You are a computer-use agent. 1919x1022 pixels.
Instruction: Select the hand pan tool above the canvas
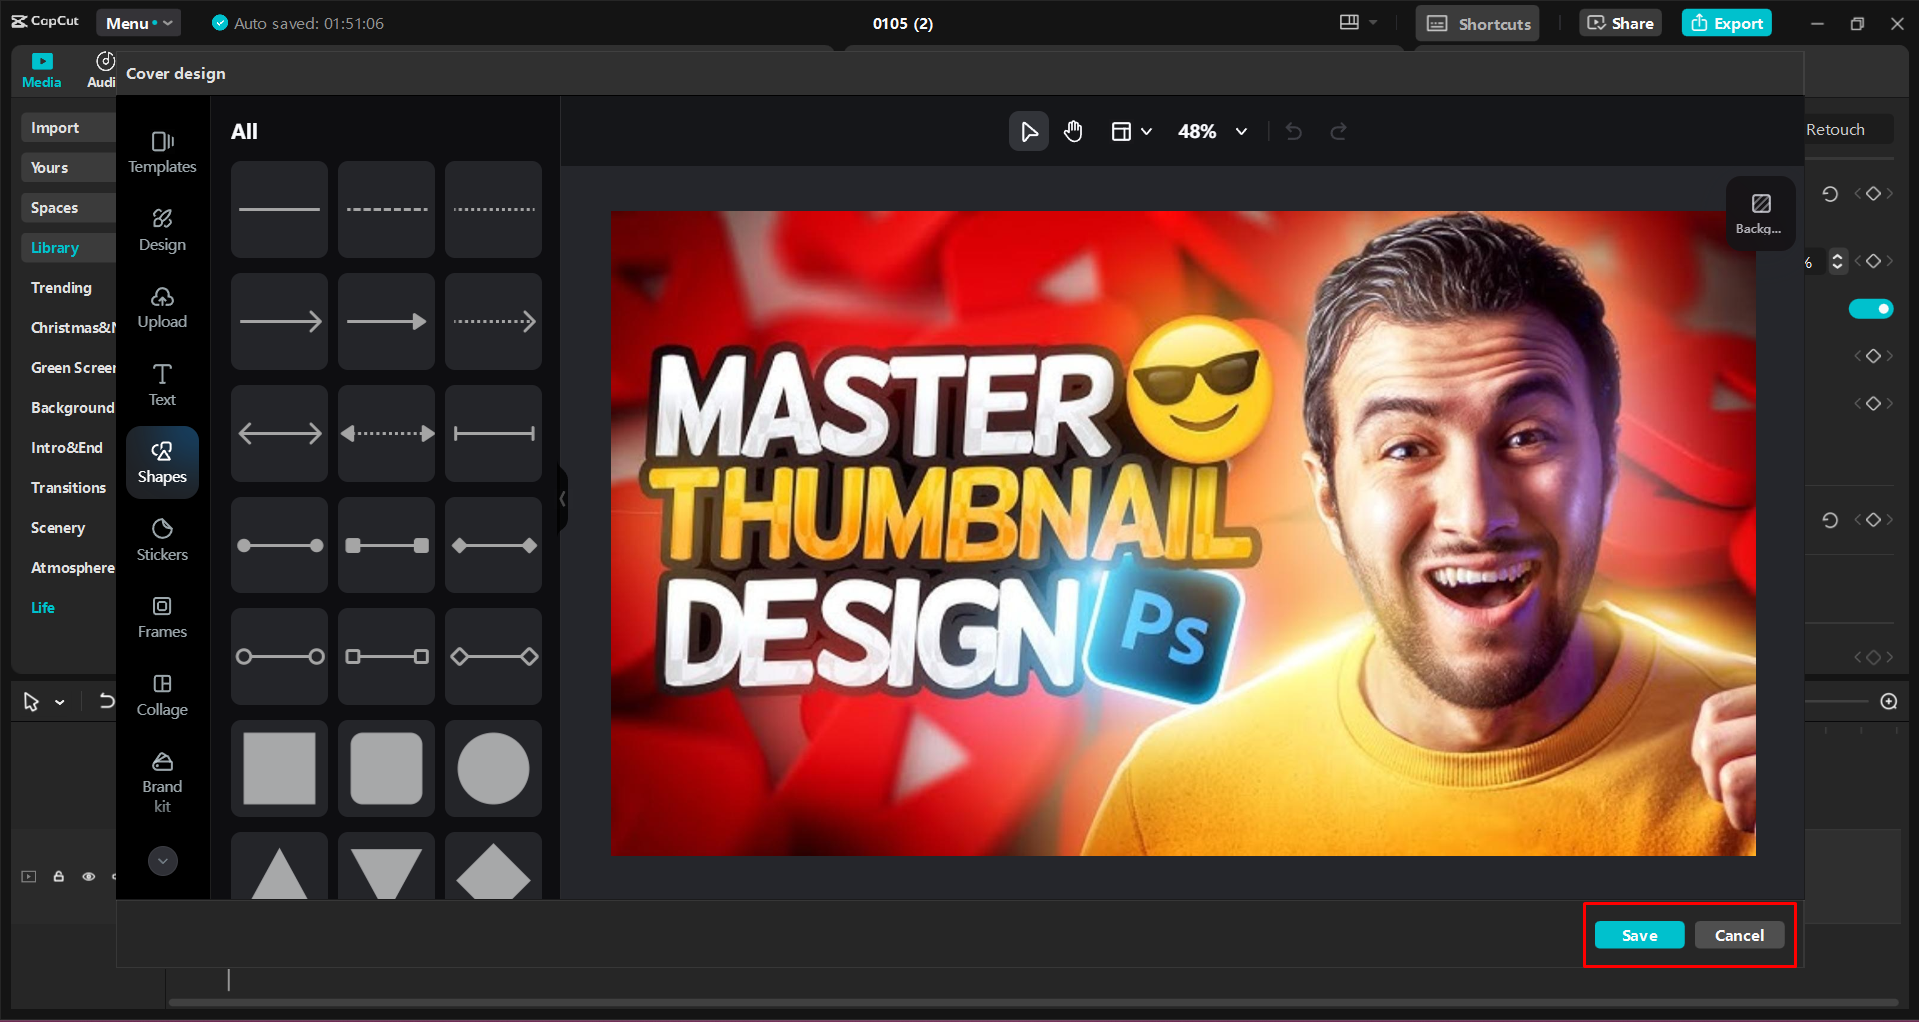click(x=1073, y=131)
